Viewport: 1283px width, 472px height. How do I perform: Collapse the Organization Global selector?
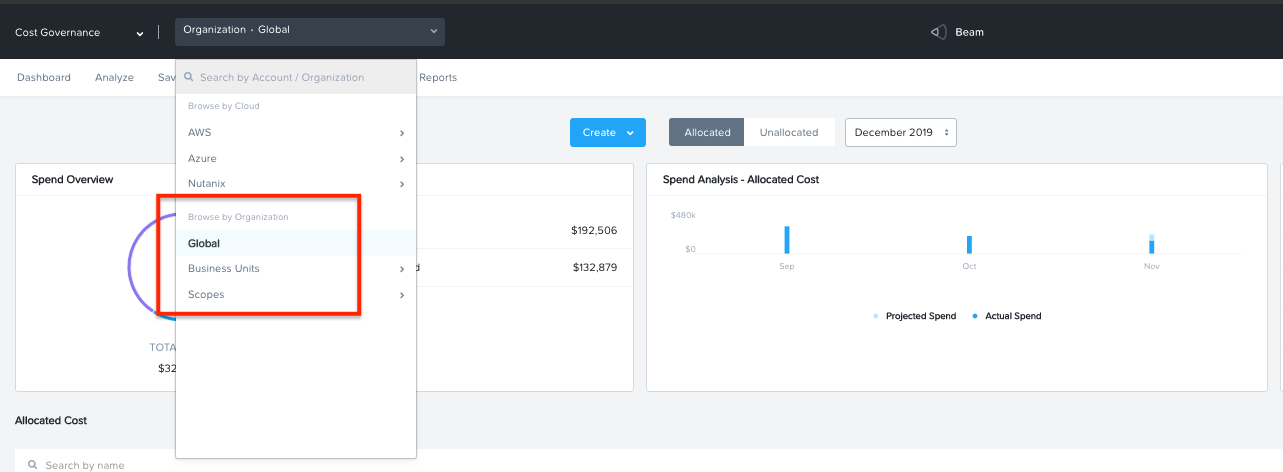(310, 31)
